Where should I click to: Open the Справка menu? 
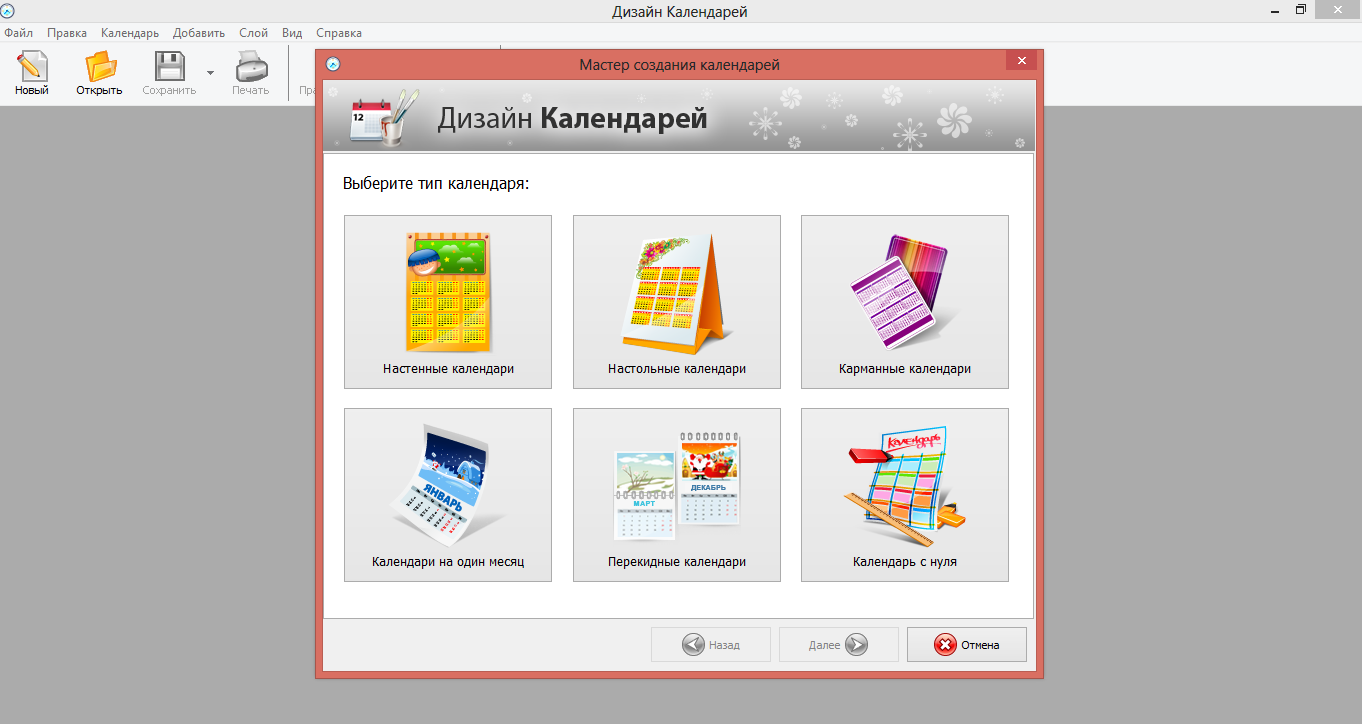tap(339, 33)
